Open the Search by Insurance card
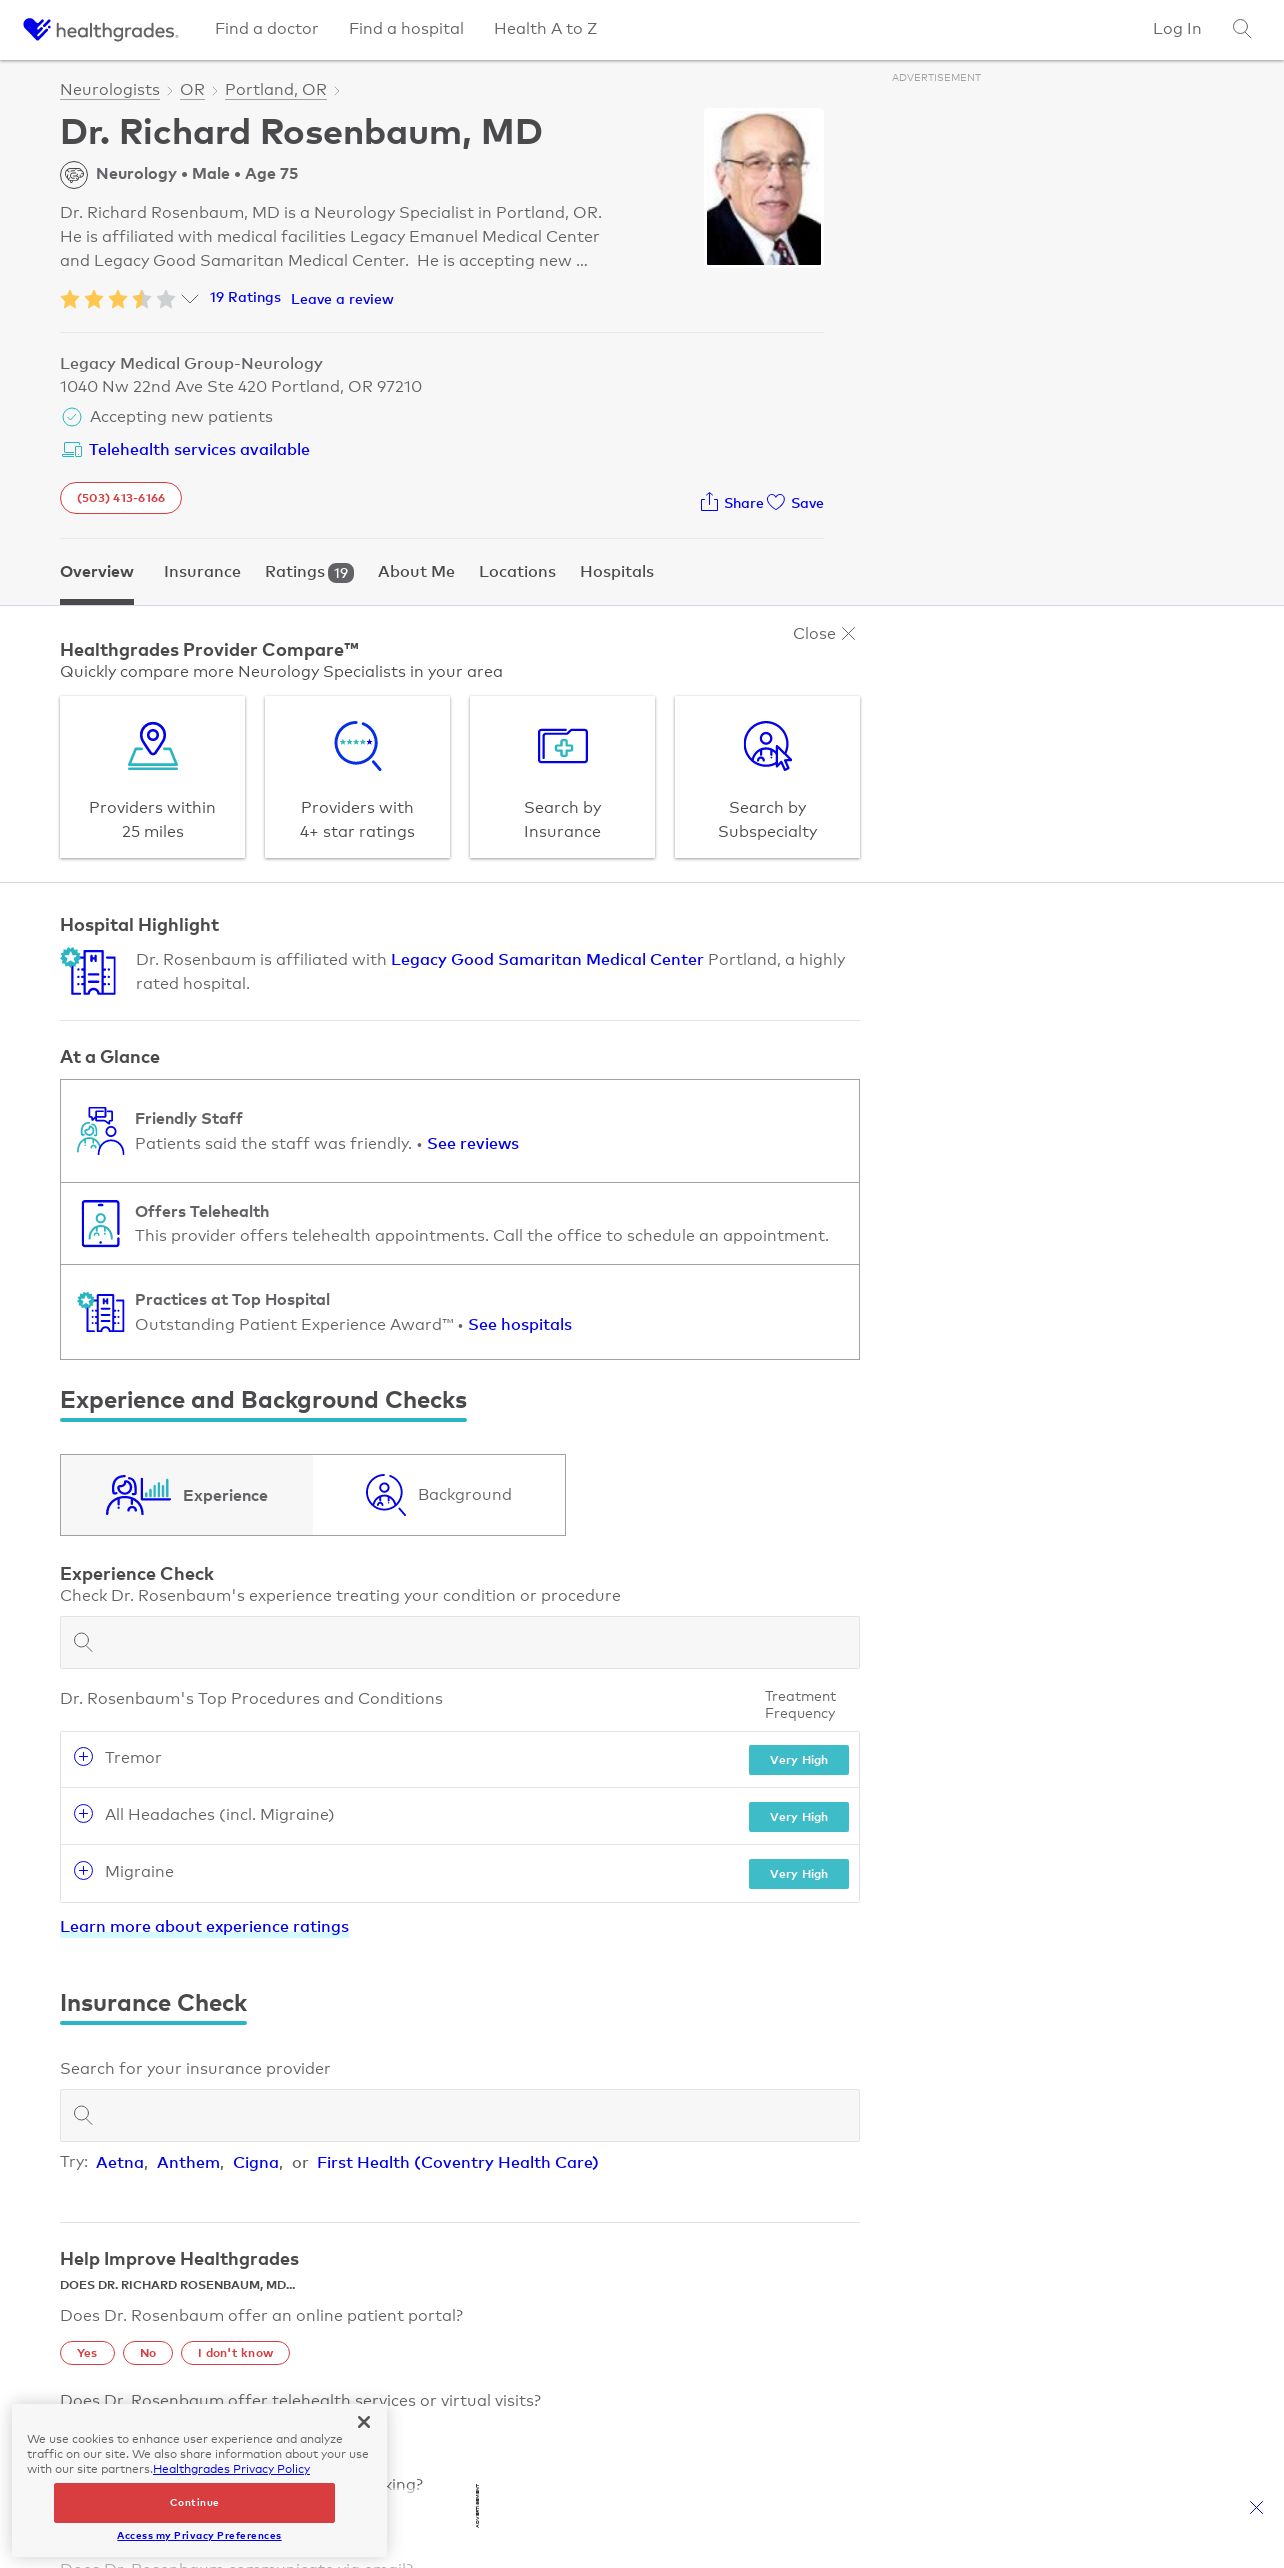The height and width of the screenshot is (2568, 1284). point(562,777)
